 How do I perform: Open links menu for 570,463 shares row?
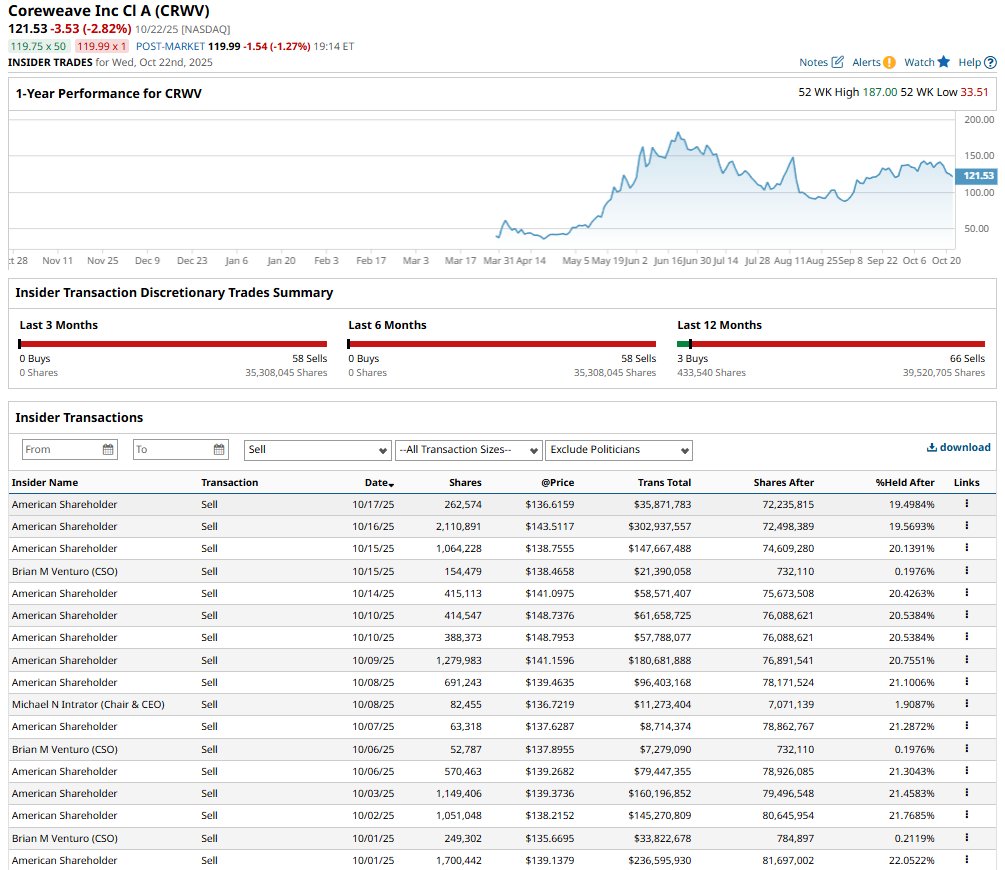coord(967,771)
